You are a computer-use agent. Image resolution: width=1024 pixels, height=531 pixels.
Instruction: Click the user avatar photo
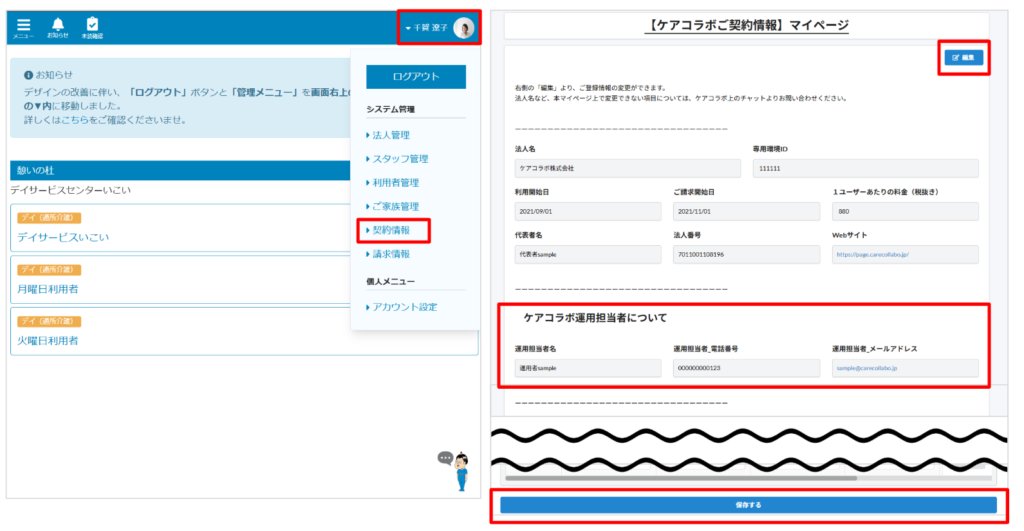pyautogui.click(x=464, y=27)
